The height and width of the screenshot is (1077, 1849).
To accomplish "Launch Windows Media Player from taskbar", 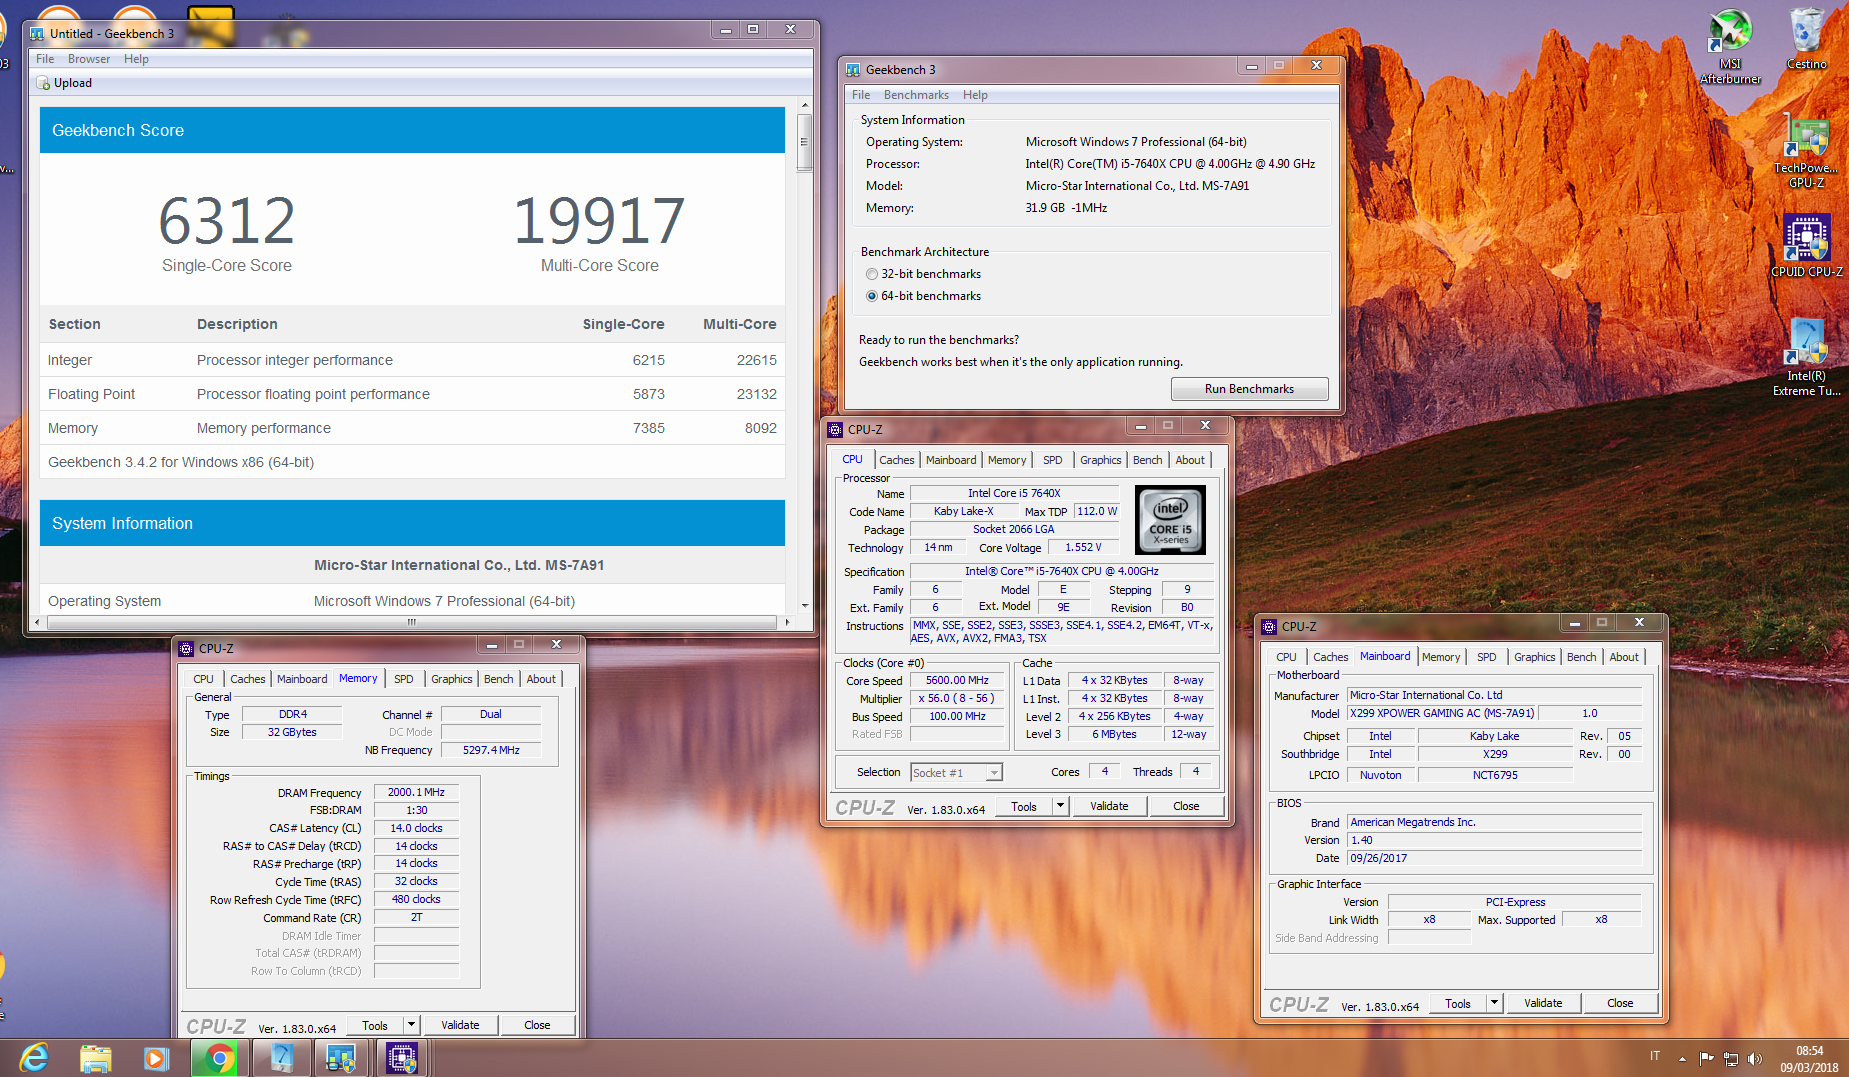I will (156, 1058).
